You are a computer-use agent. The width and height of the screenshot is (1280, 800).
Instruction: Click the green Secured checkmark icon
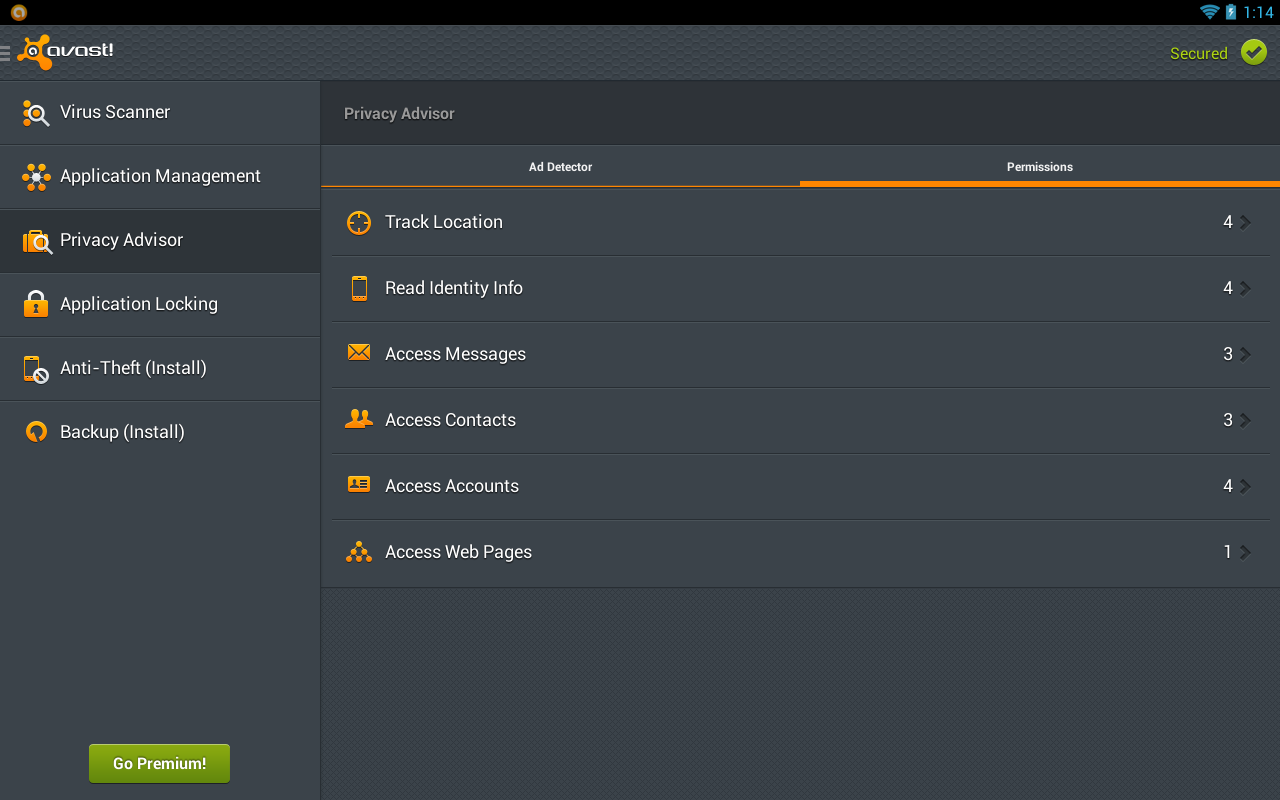pos(1253,52)
